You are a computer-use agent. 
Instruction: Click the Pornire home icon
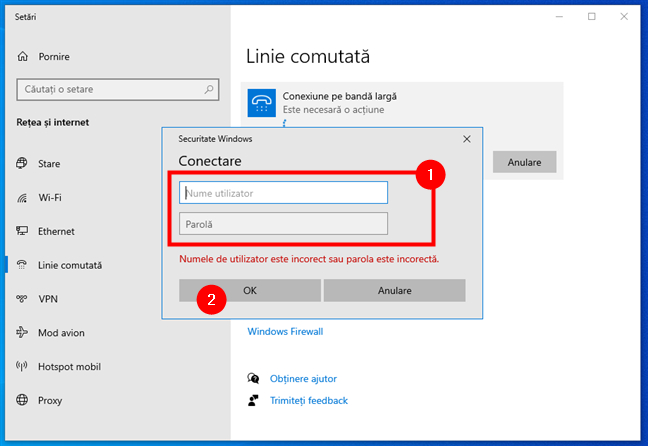click(x=24, y=56)
